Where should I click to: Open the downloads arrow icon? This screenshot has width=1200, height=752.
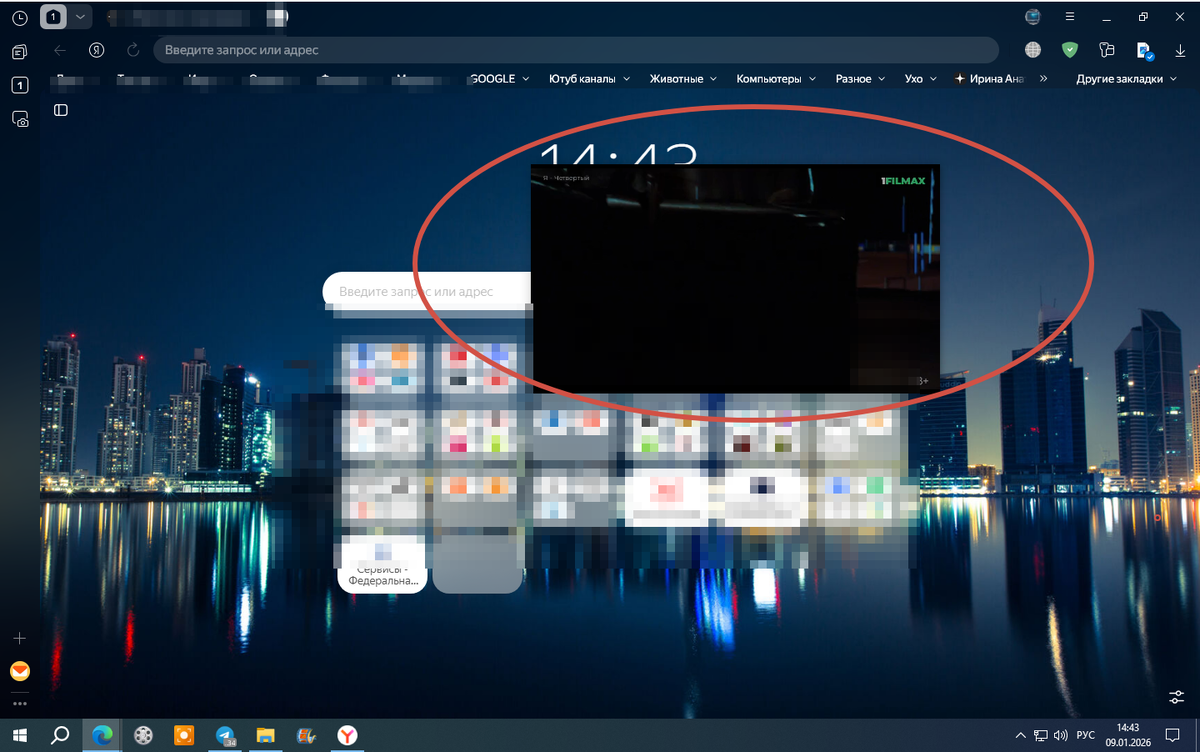1180,50
